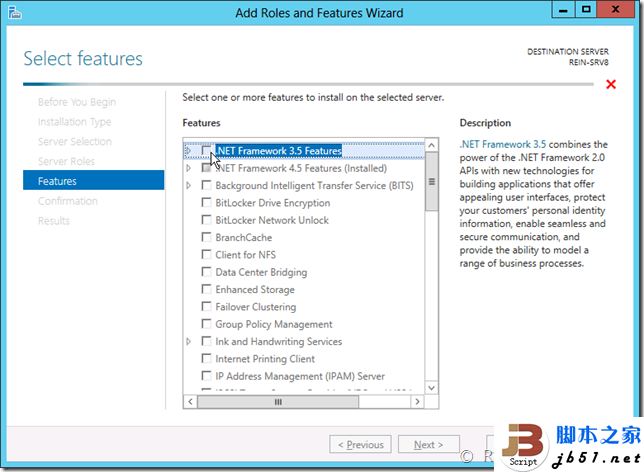Go to the Server Roles step
The image size is (644, 472).
[66, 161]
